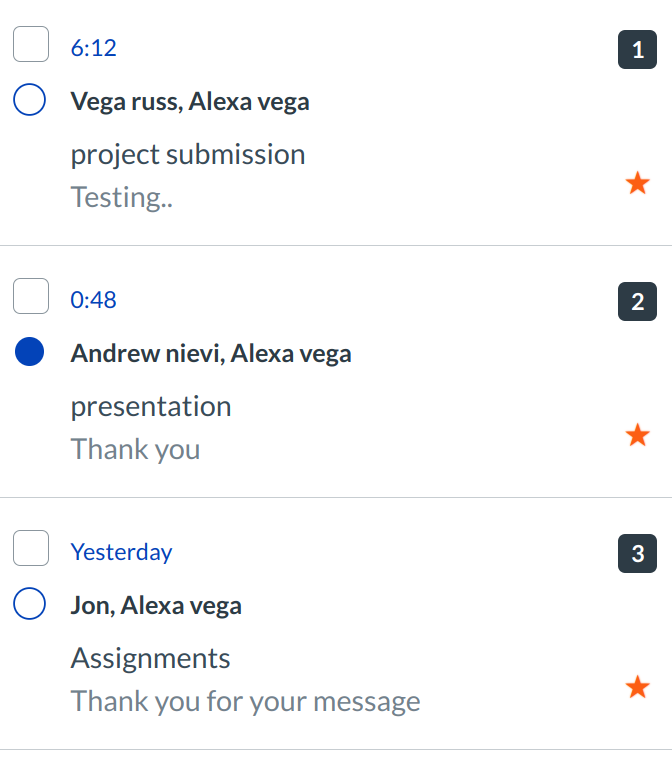Tick the checkbox for Yesterday's conversation
672x770 pixels.
[x=31, y=549]
